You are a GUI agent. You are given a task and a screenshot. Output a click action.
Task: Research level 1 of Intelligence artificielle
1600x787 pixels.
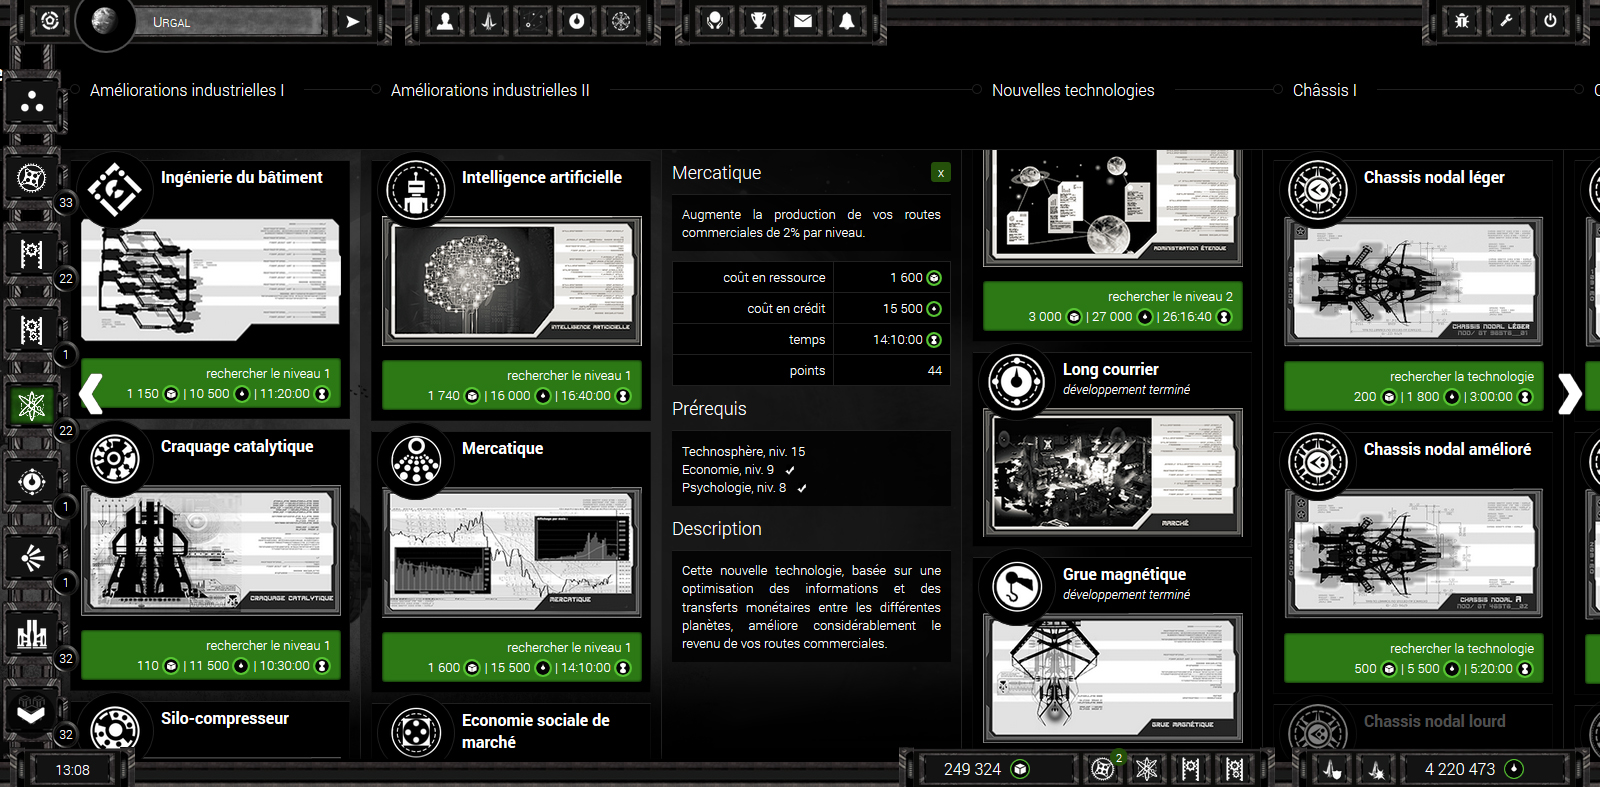511,386
